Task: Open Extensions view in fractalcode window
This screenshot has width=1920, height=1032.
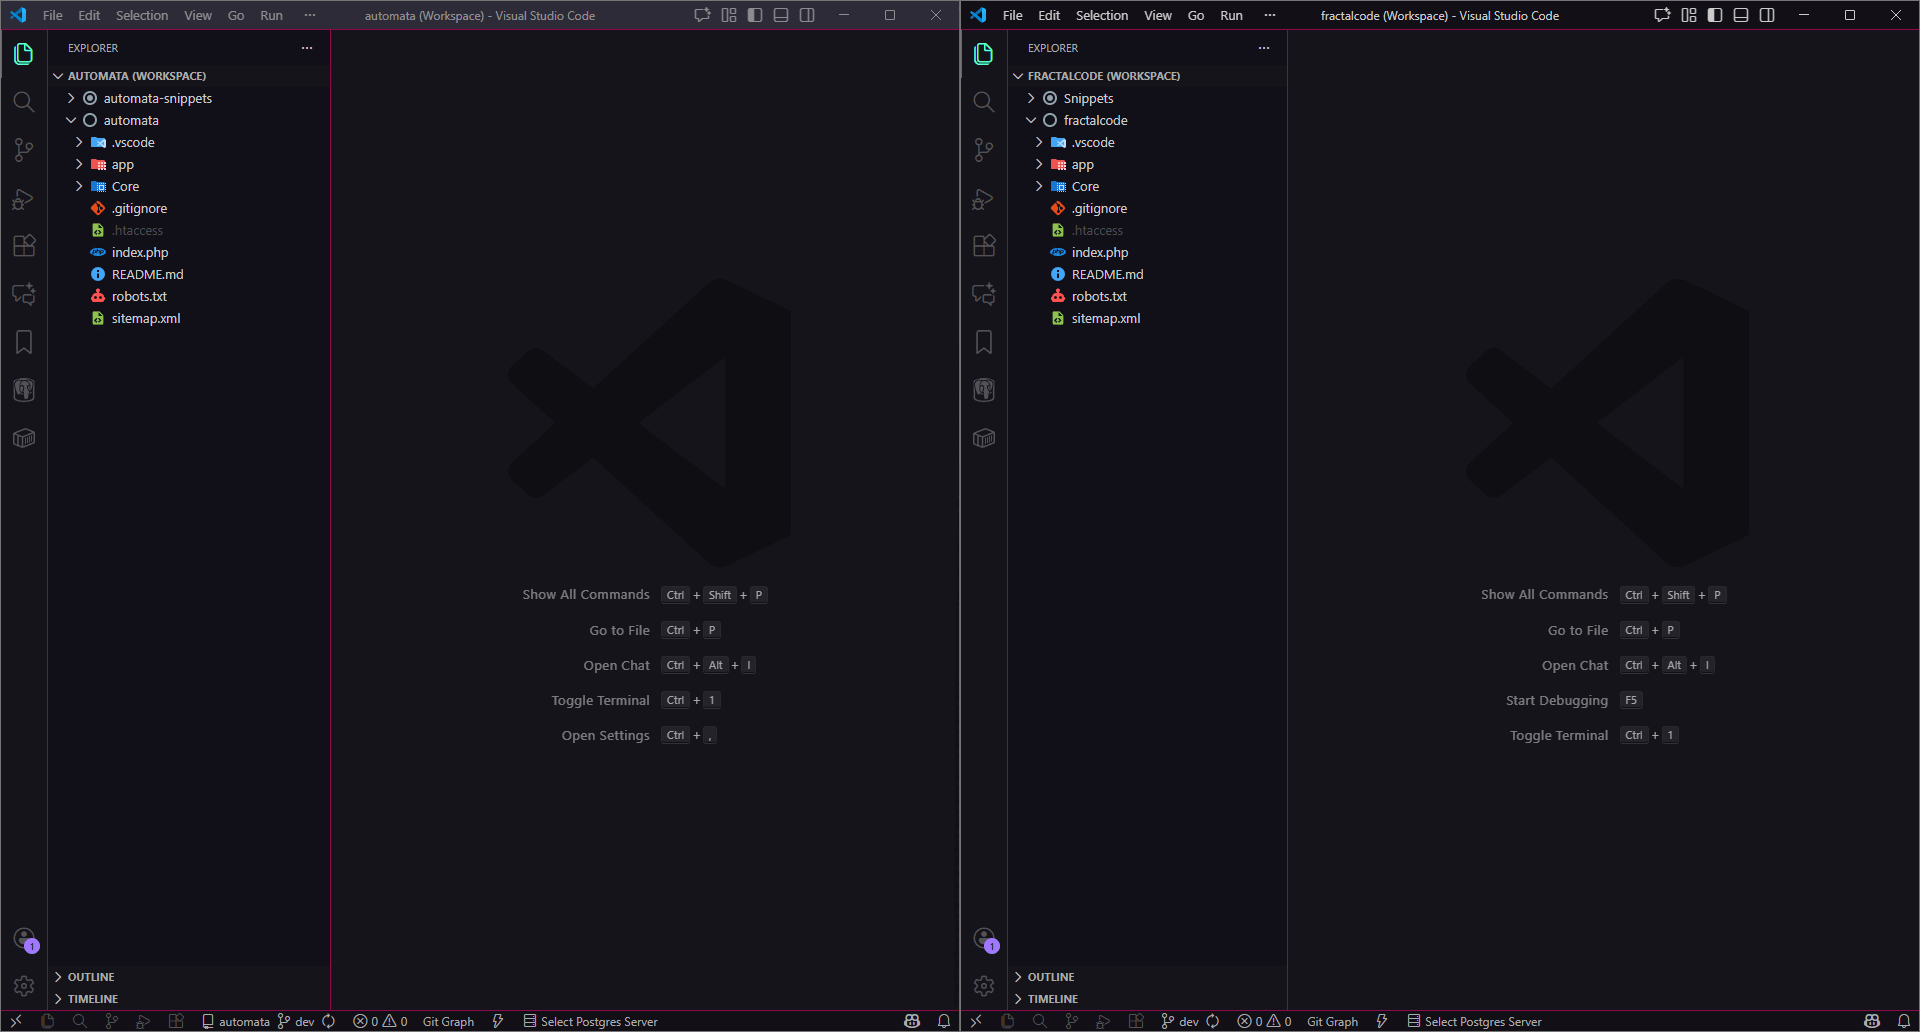Action: point(984,246)
